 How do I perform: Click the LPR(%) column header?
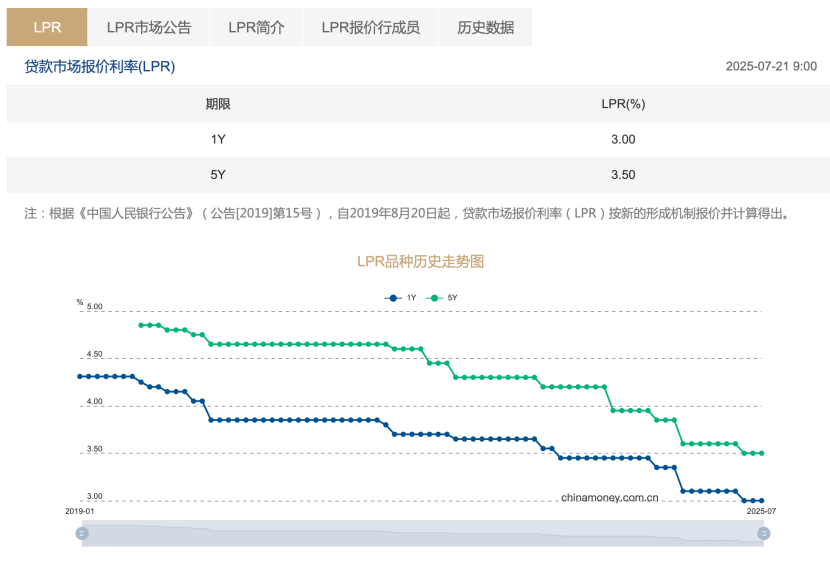[x=623, y=104]
